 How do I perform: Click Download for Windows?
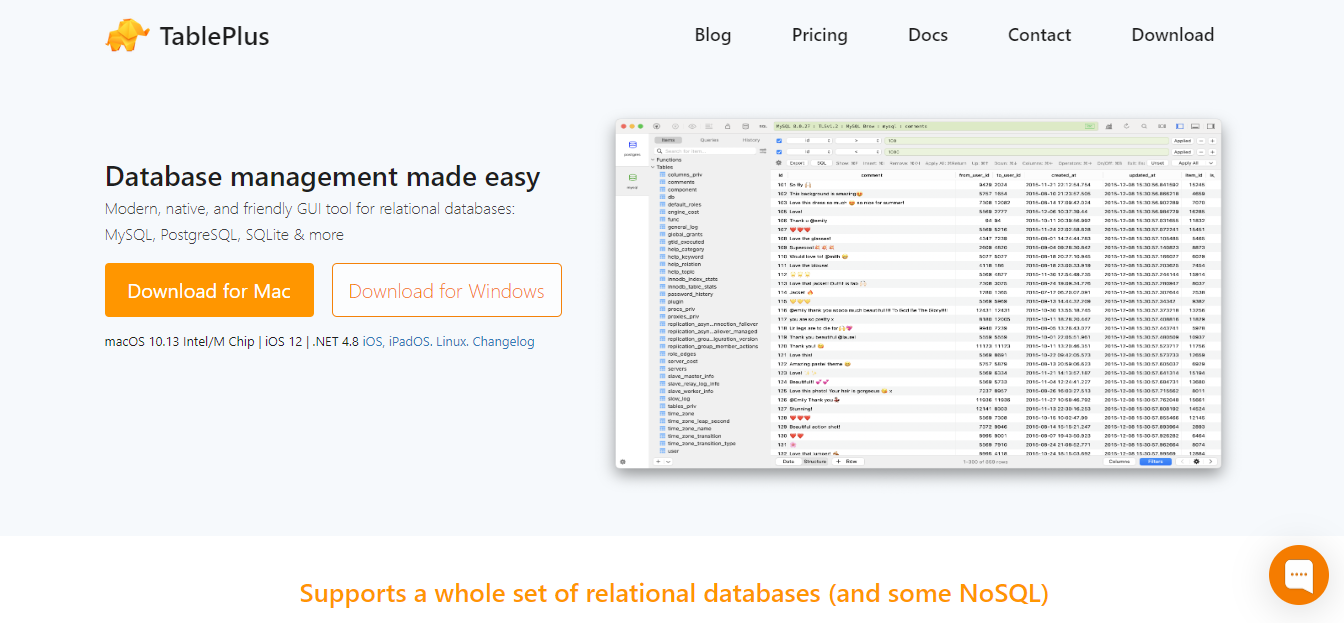tap(446, 290)
